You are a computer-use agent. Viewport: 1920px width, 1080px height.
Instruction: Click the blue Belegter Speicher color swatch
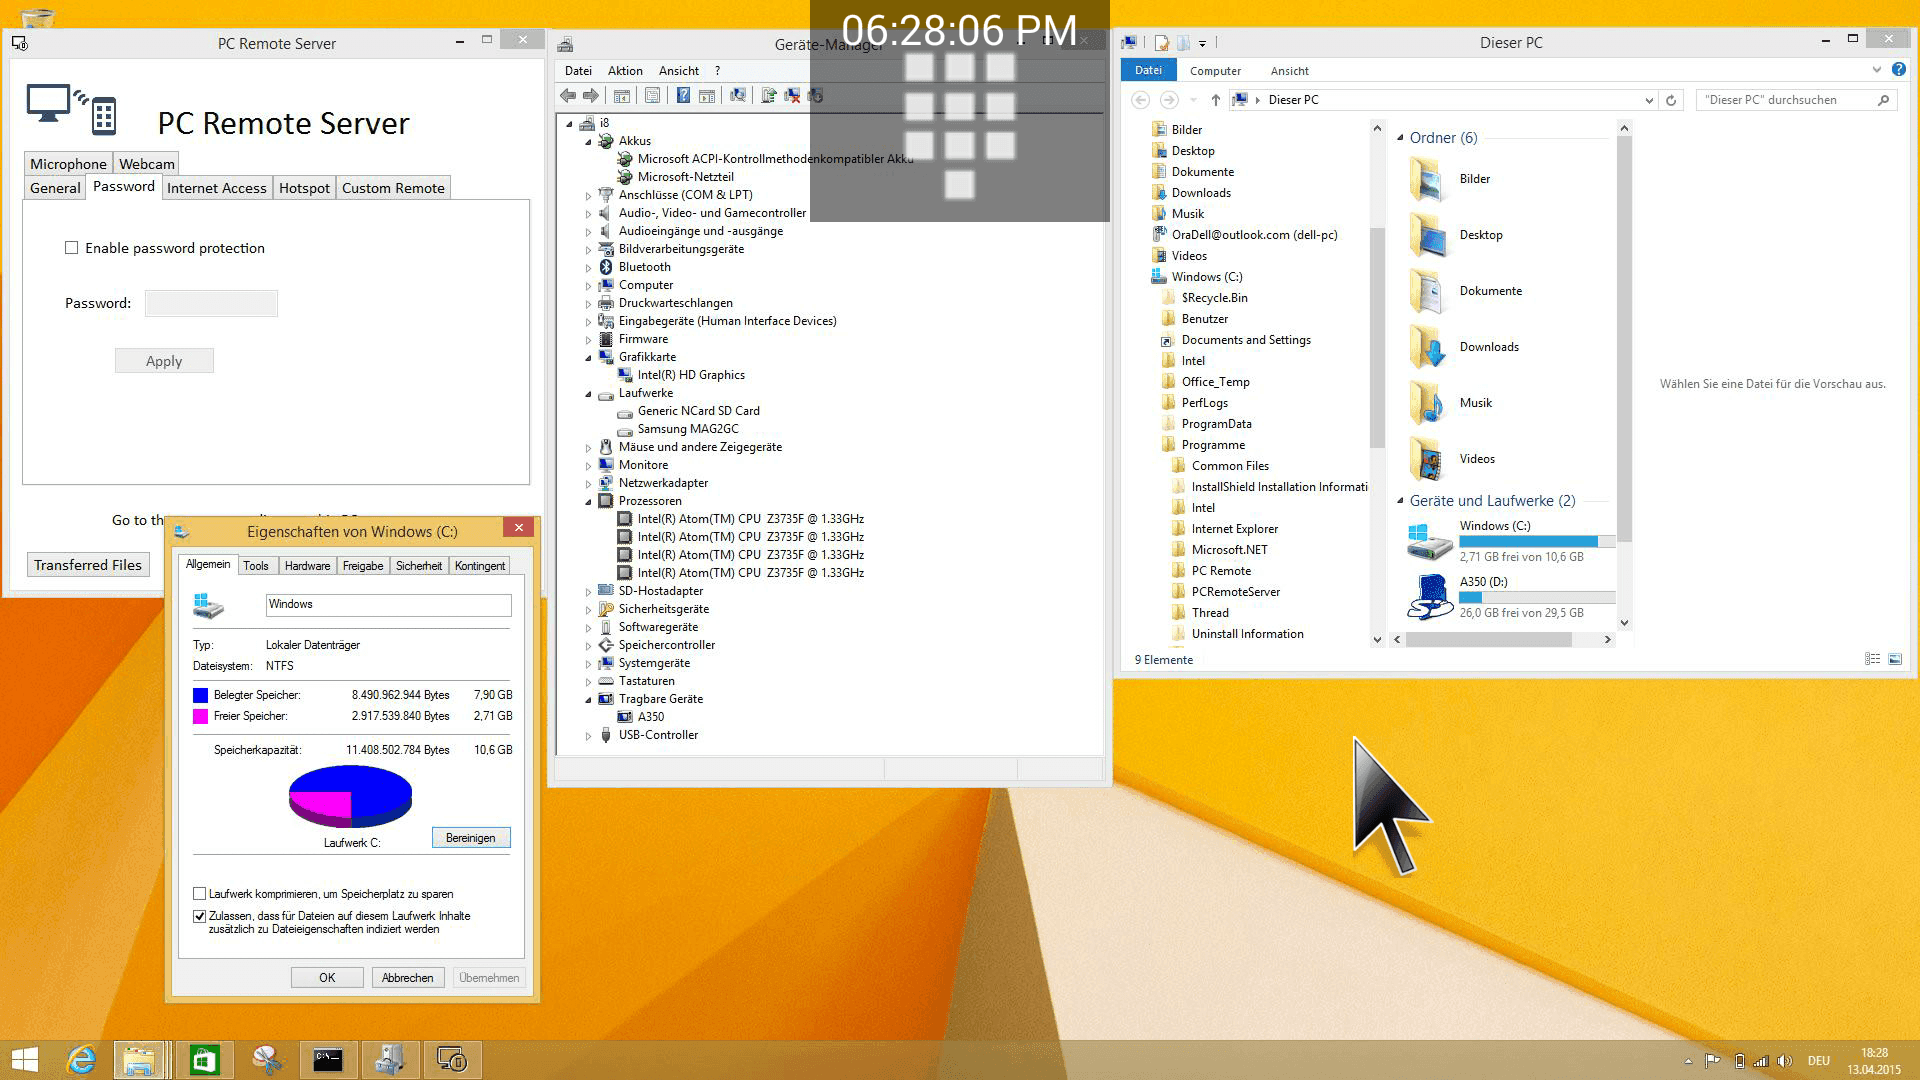pyautogui.click(x=200, y=695)
